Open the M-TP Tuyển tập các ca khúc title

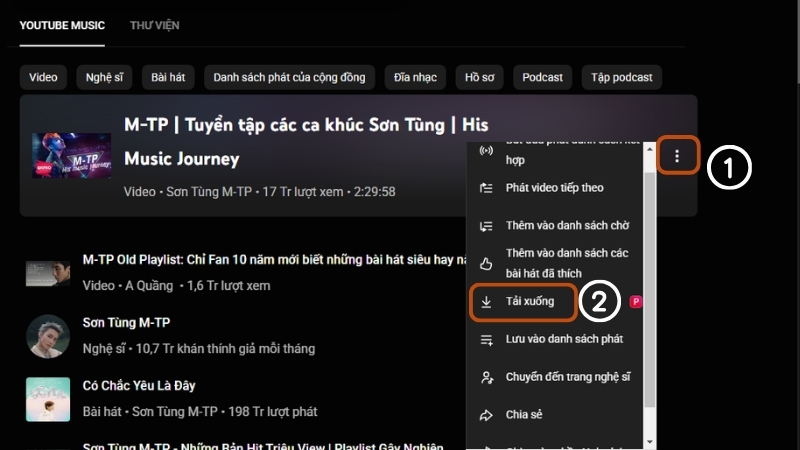(x=306, y=142)
